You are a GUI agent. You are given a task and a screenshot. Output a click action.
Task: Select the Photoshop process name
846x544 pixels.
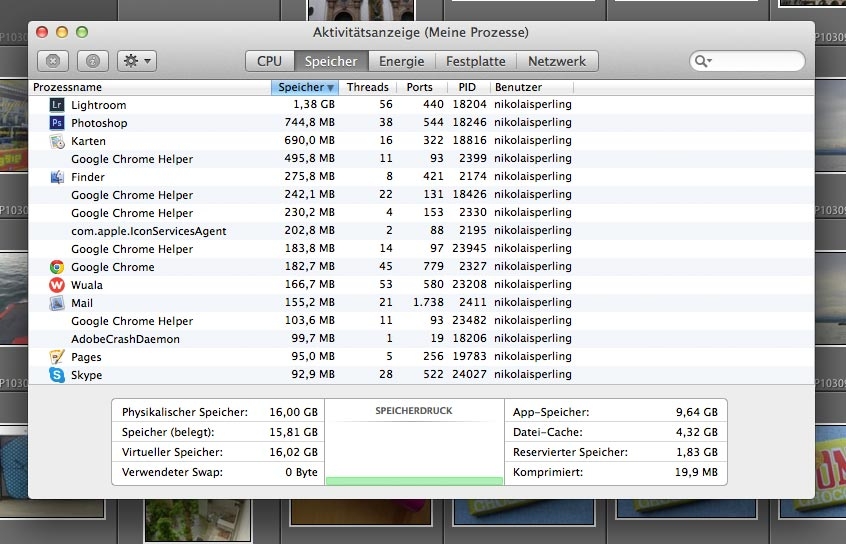point(99,123)
